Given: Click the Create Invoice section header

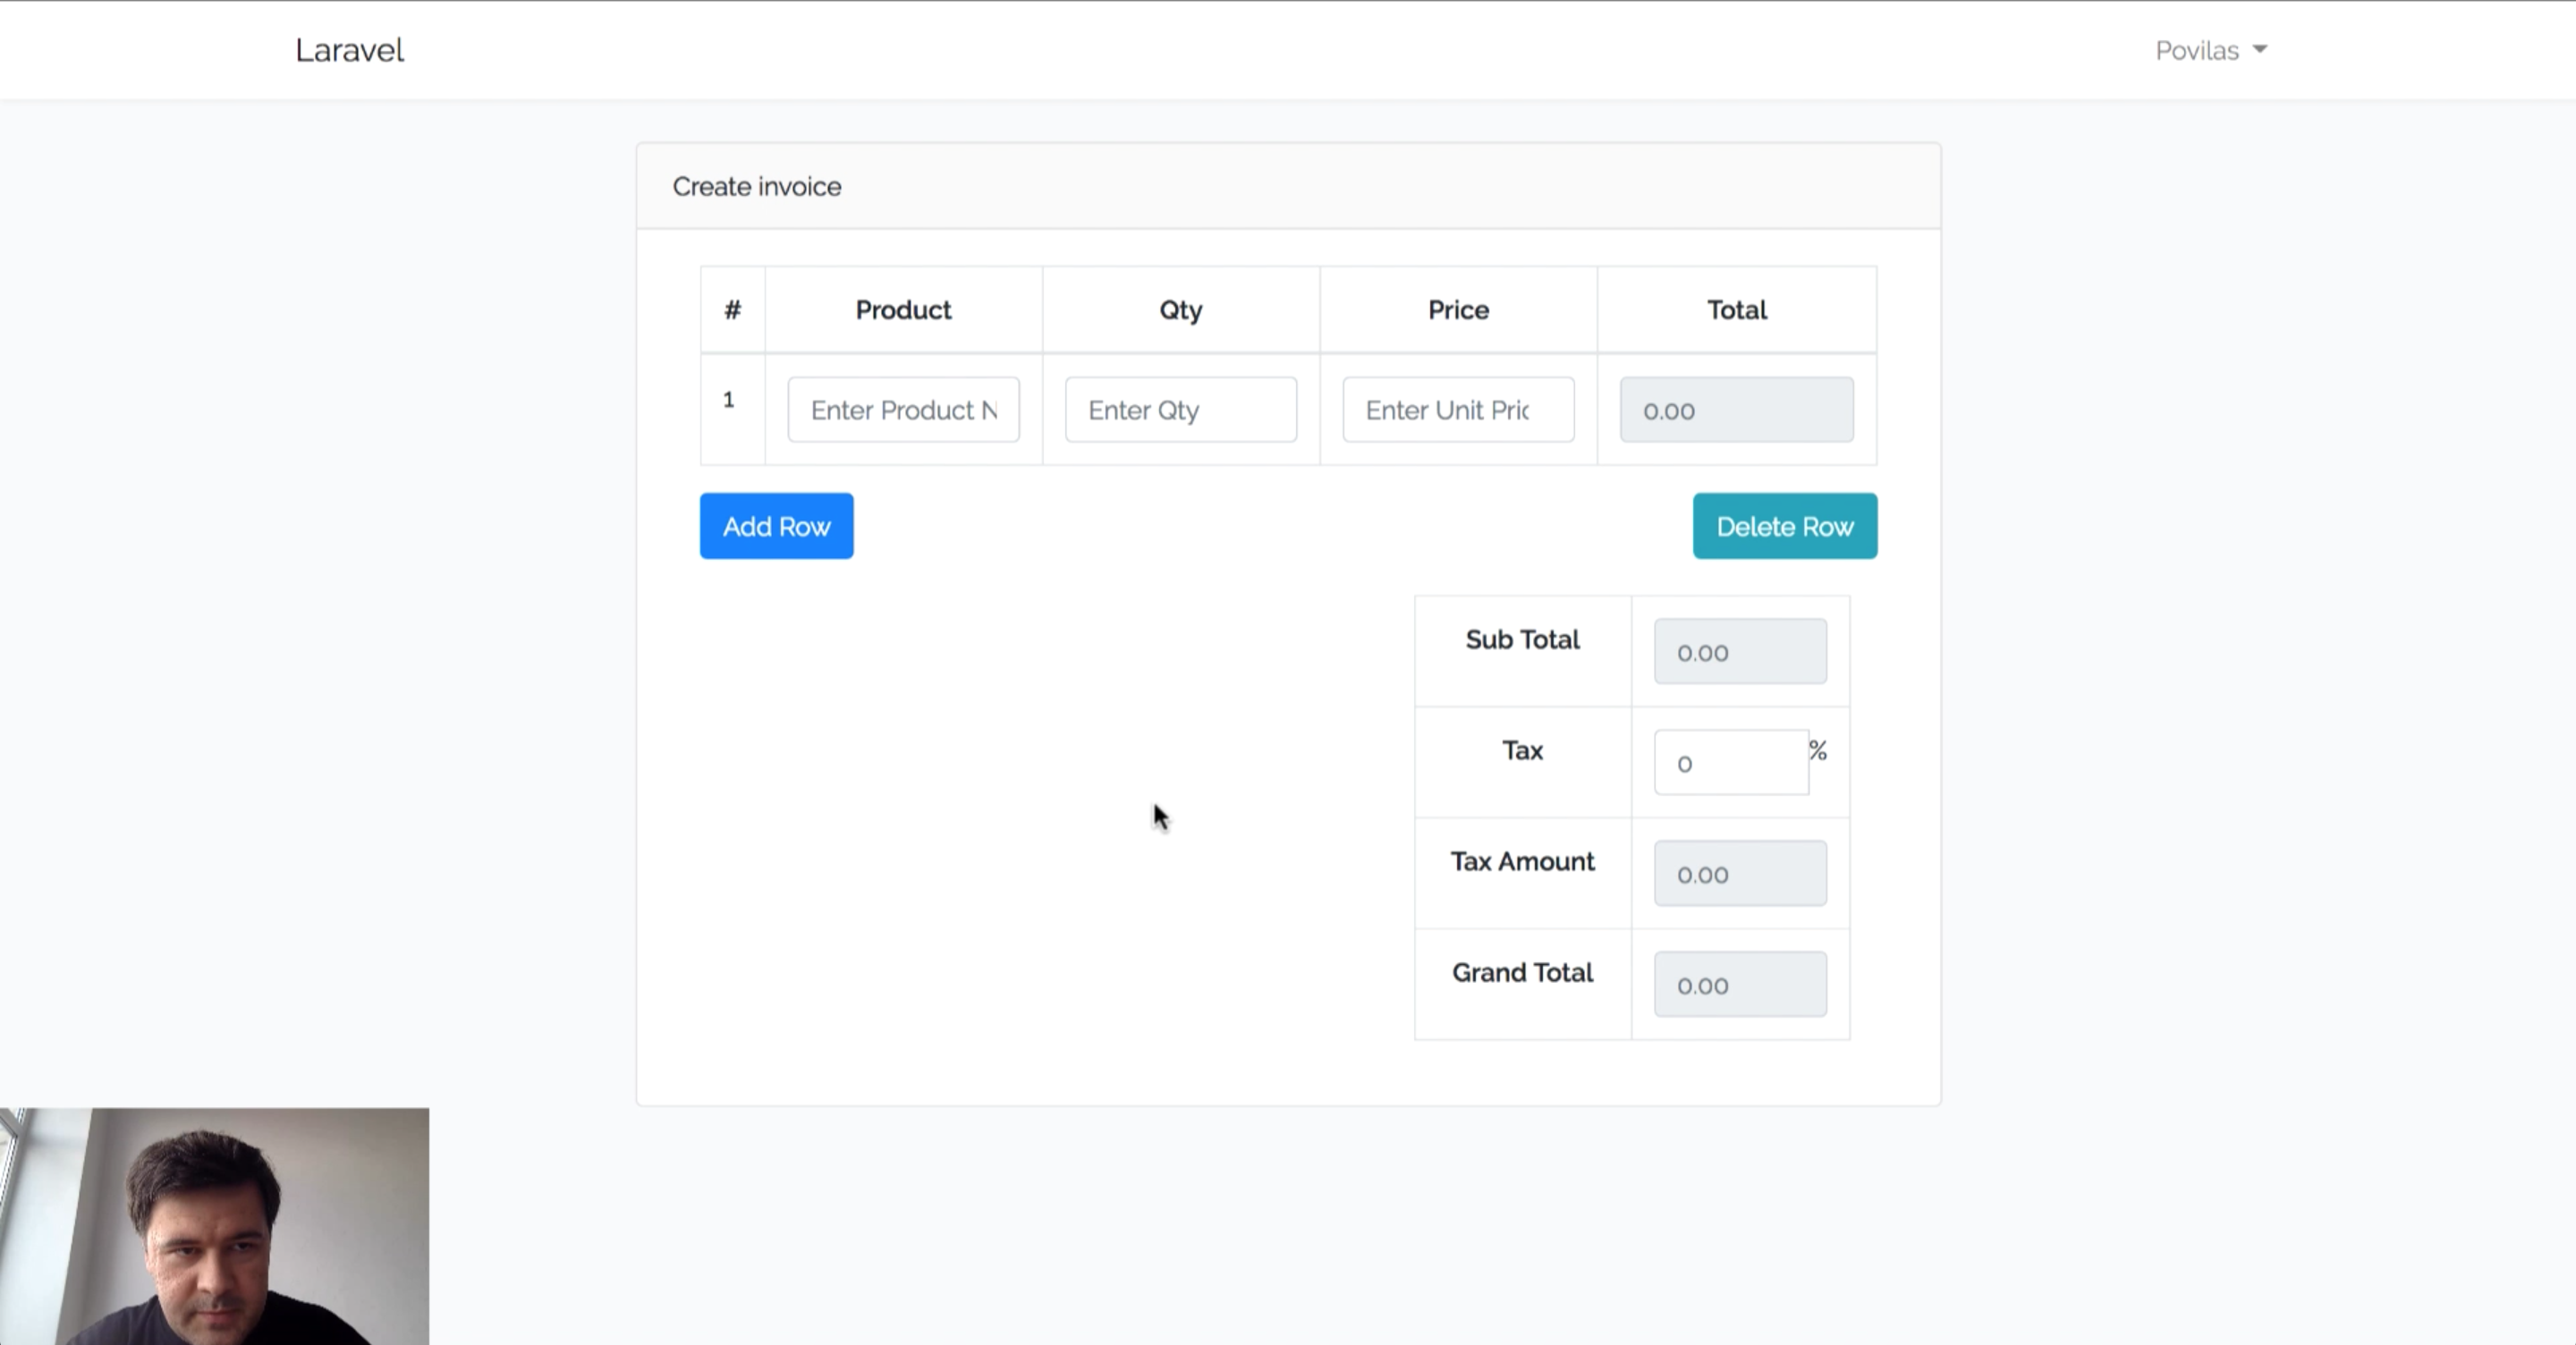Looking at the screenshot, I should point(757,186).
